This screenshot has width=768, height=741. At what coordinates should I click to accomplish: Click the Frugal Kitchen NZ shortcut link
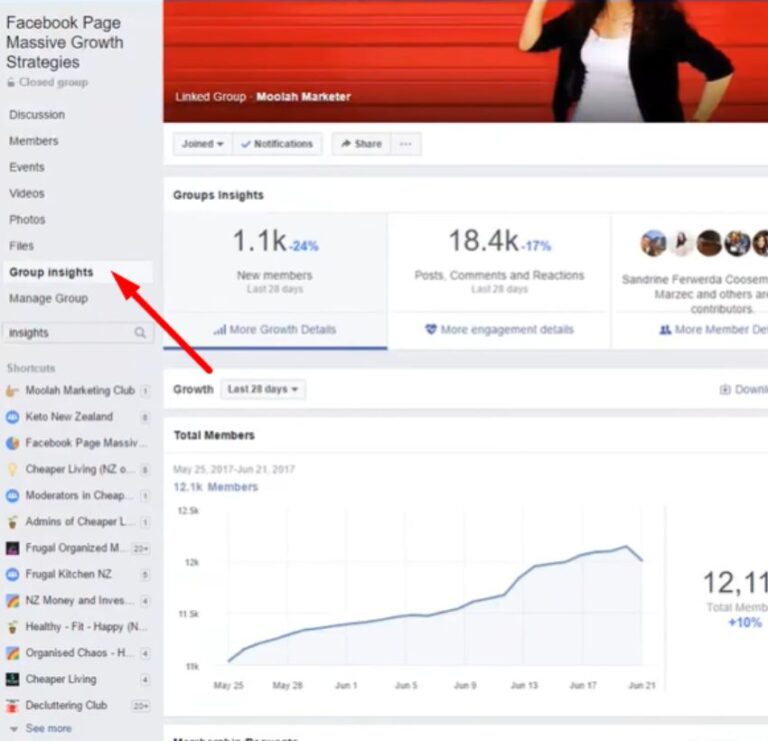click(69, 574)
